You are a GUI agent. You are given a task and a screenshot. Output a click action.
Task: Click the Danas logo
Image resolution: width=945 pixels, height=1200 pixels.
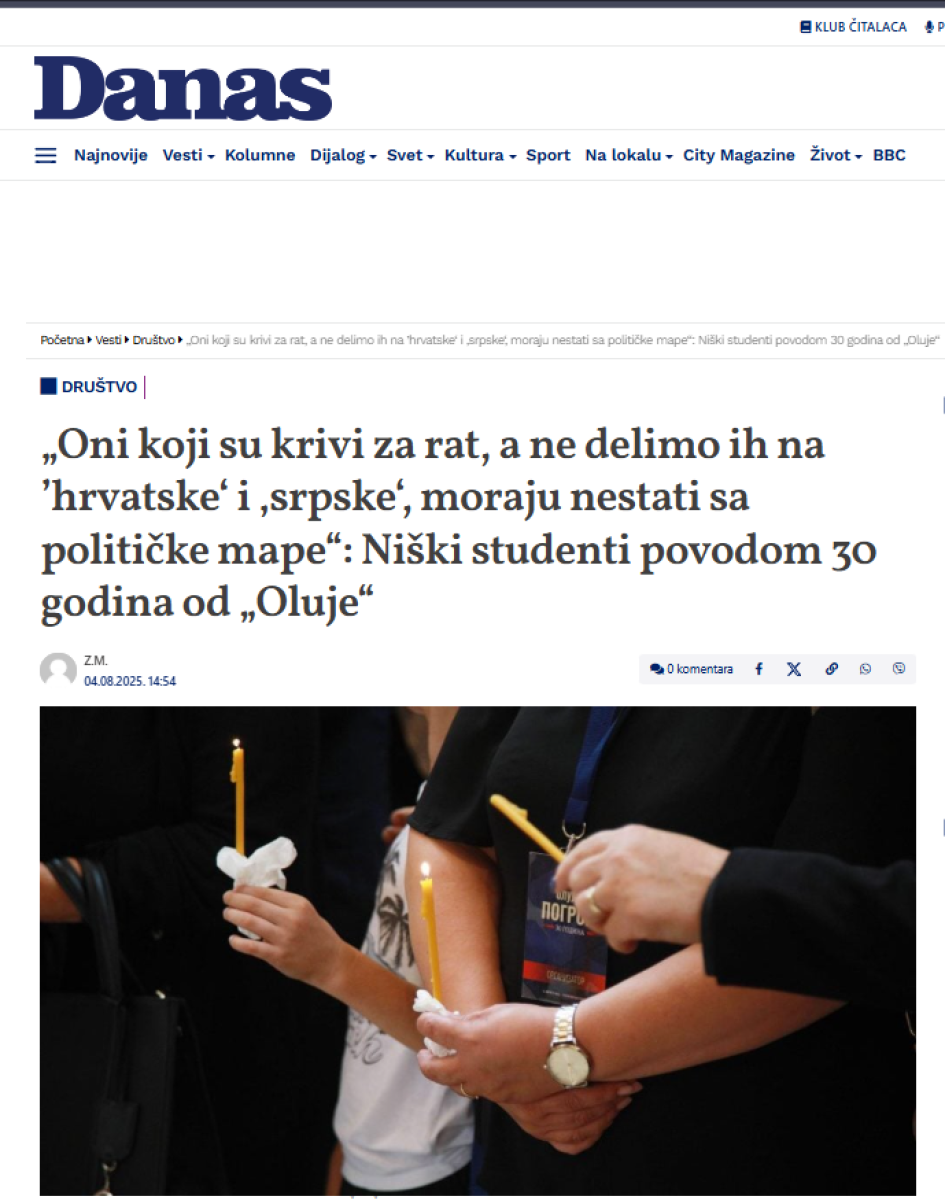[183, 89]
